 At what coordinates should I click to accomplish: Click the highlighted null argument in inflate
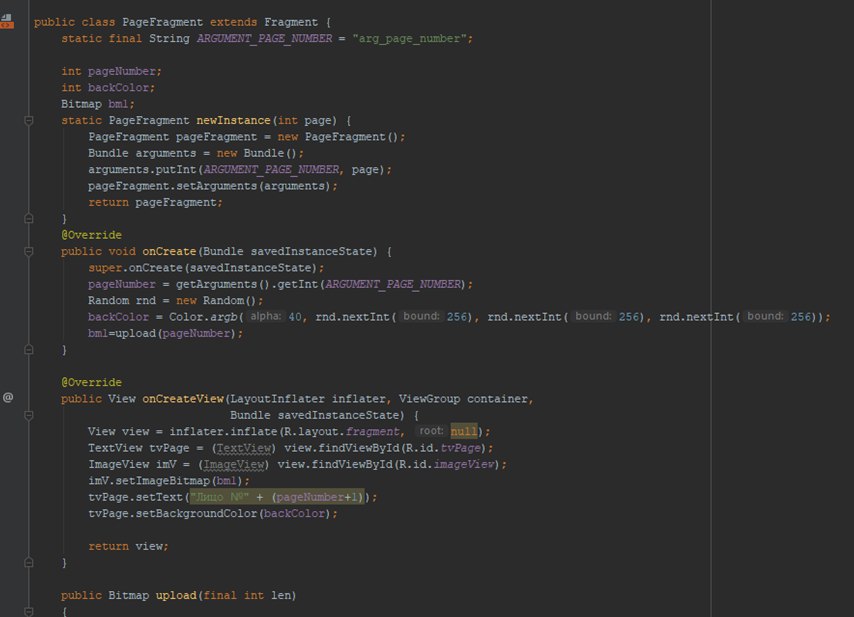tap(463, 431)
